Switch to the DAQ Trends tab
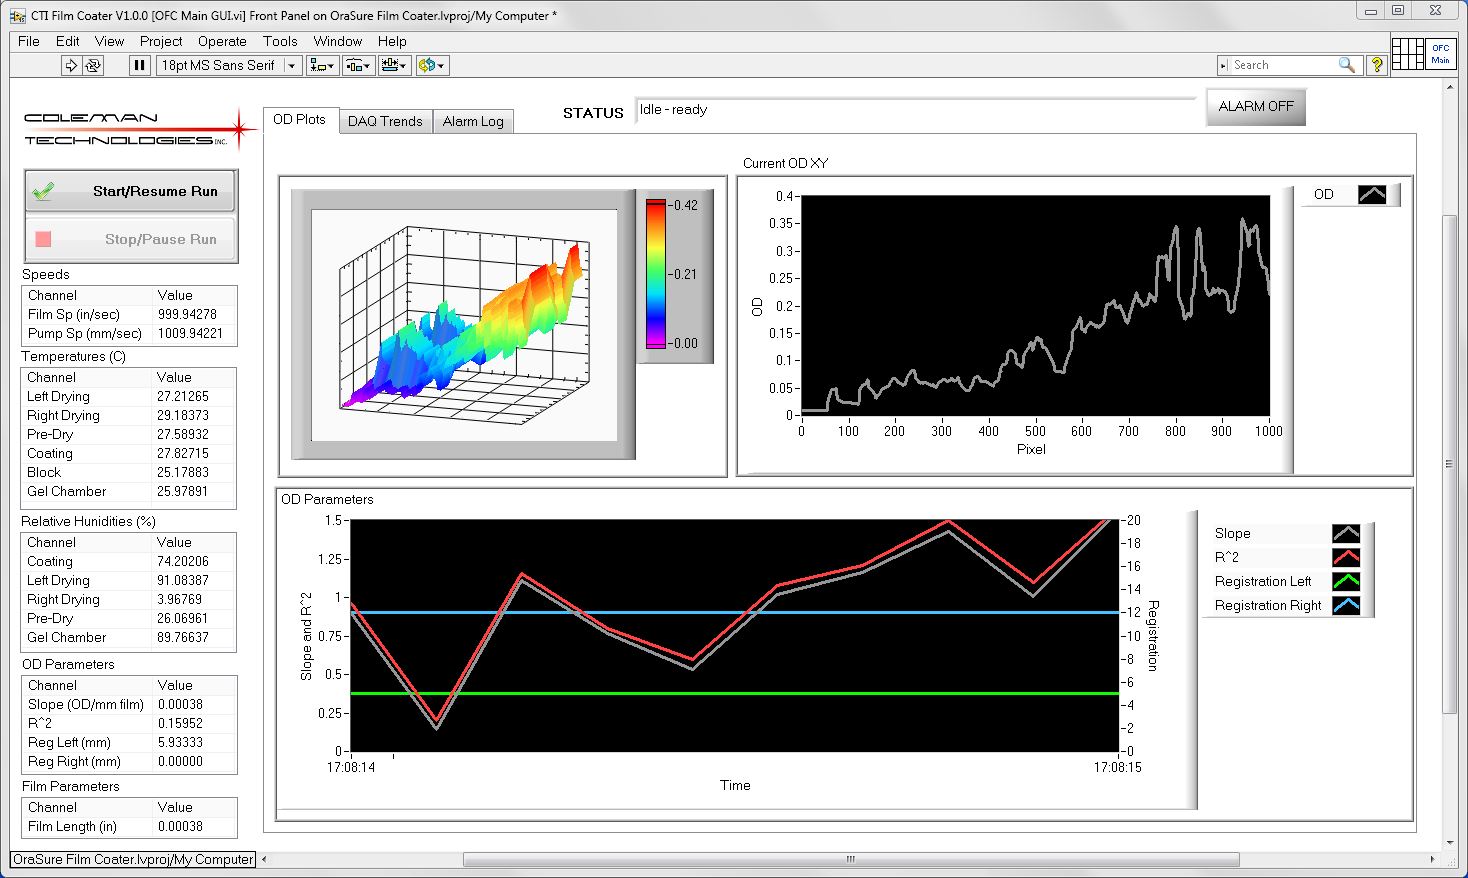Viewport: 1468px width, 878px height. point(385,121)
